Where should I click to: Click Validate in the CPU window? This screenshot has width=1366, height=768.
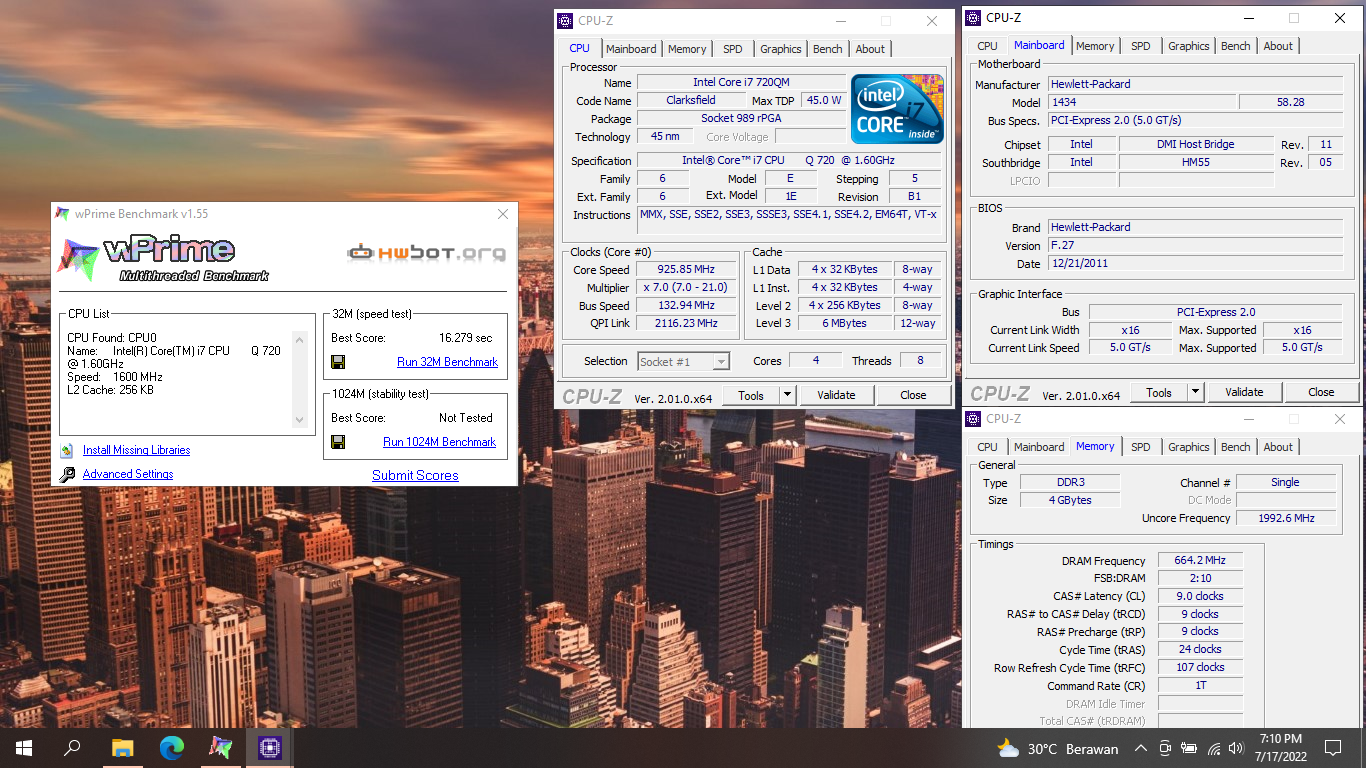coord(836,395)
